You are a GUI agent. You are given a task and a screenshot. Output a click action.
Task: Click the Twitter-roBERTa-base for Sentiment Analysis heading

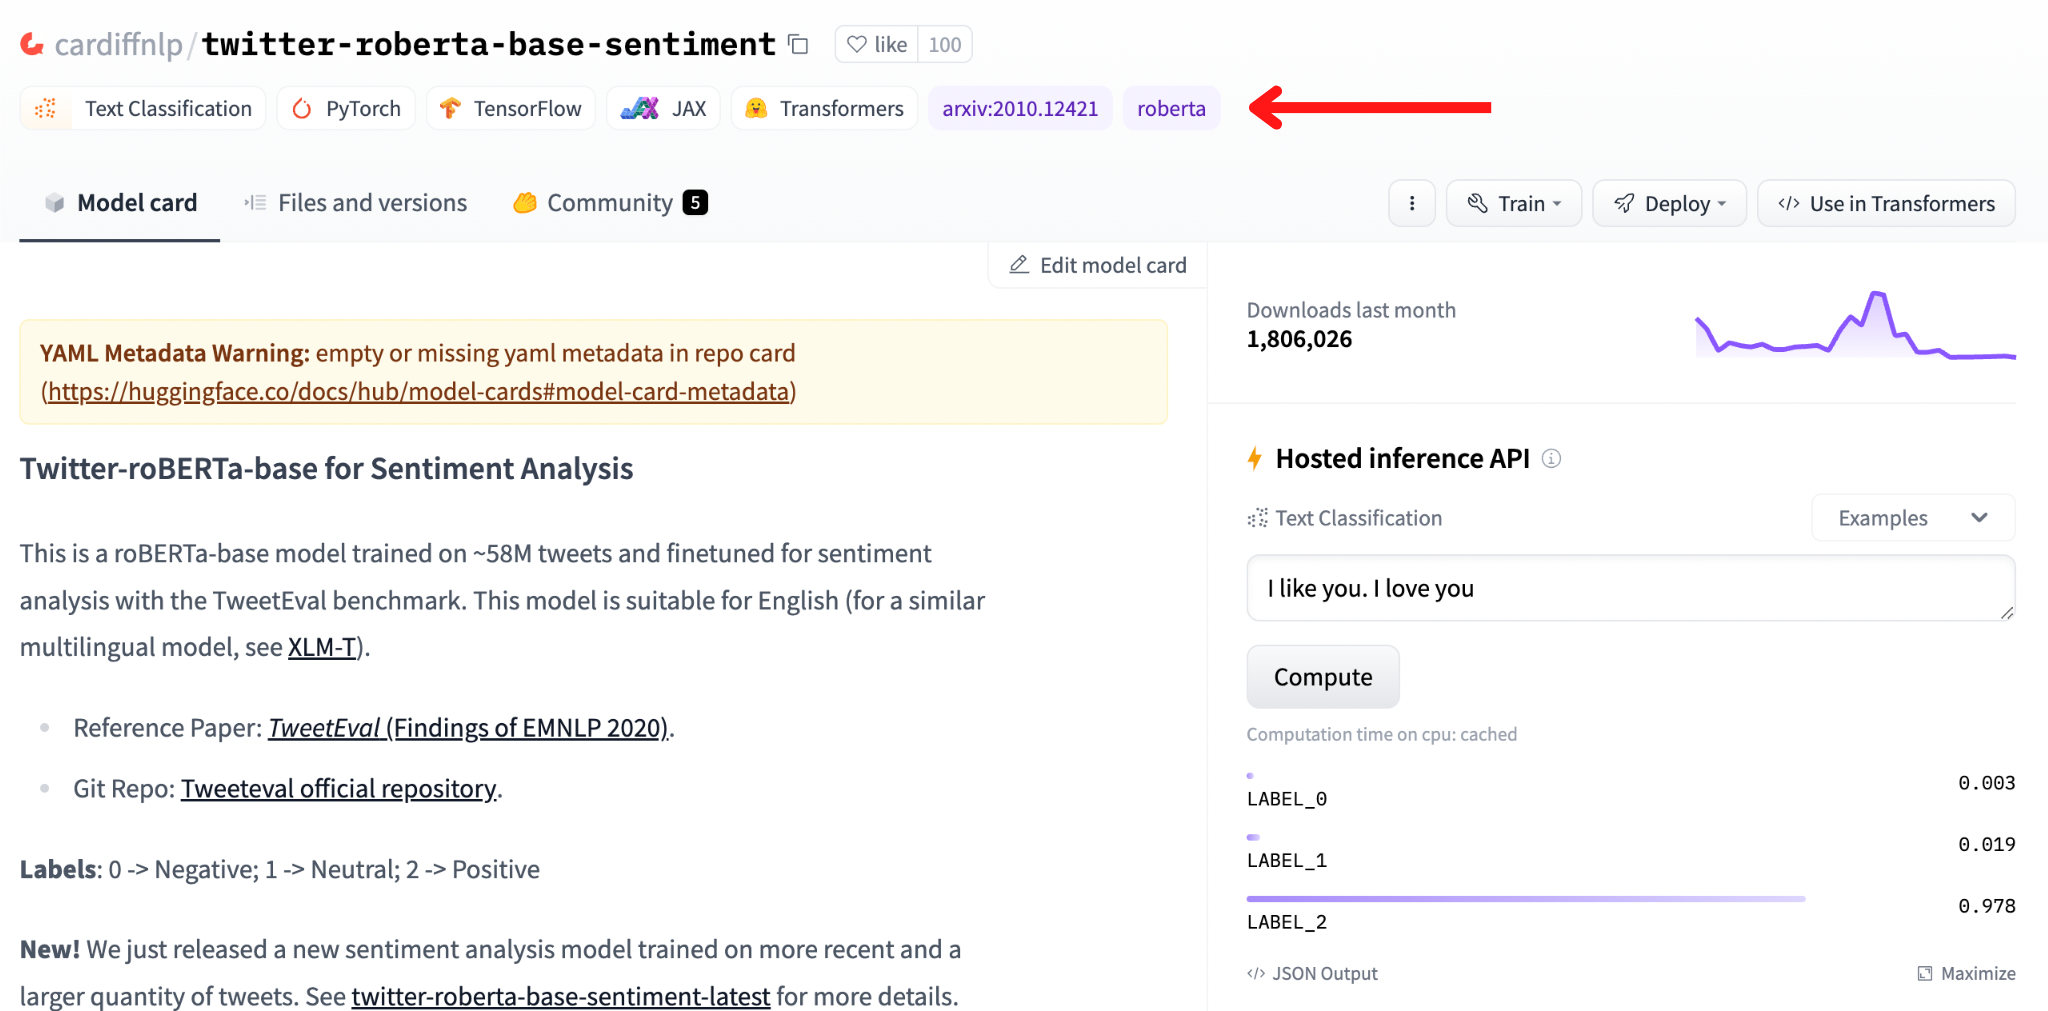tap(326, 468)
